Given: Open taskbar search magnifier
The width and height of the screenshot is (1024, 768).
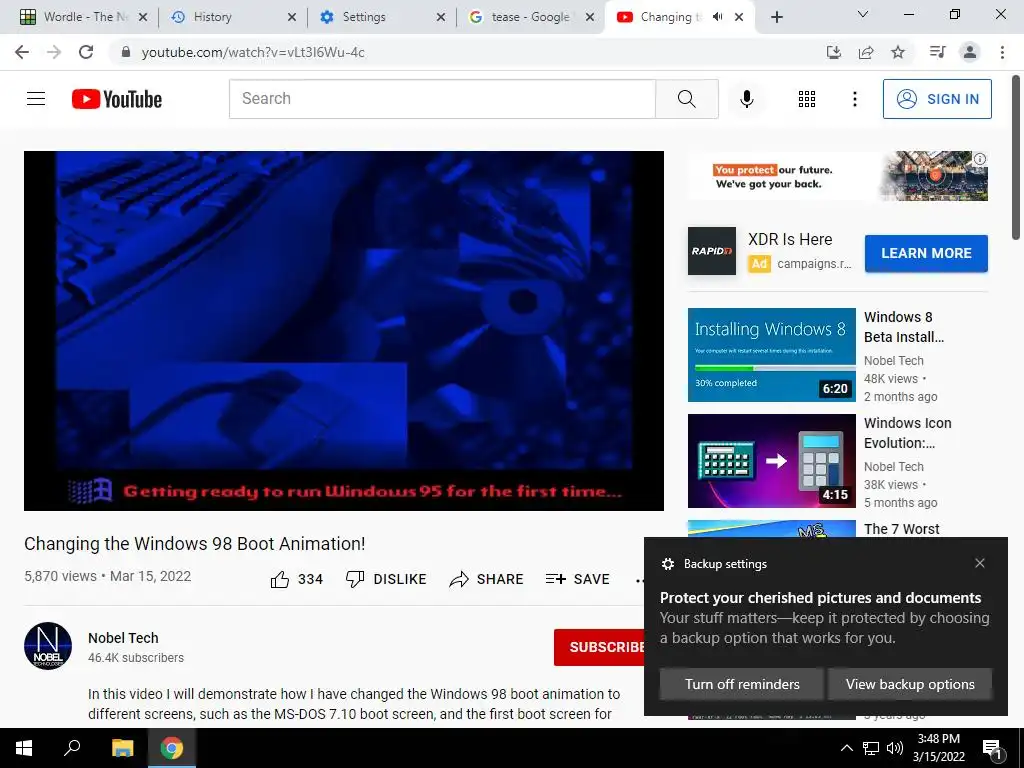Looking at the screenshot, I should [x=72, y=748].
